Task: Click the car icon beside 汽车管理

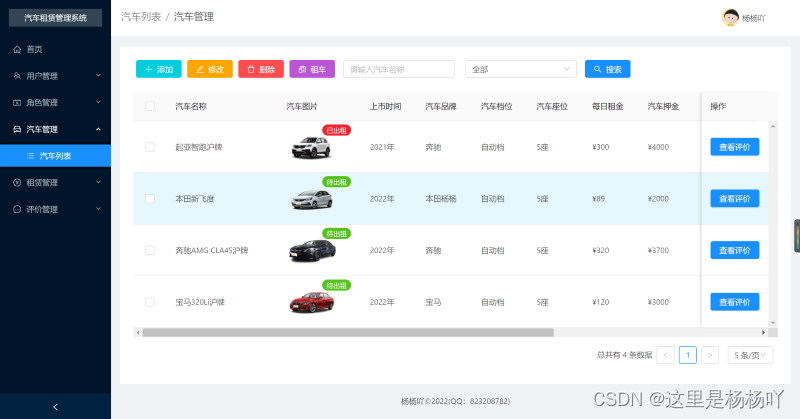Action: pyautogui.click(x=17, y=129)
